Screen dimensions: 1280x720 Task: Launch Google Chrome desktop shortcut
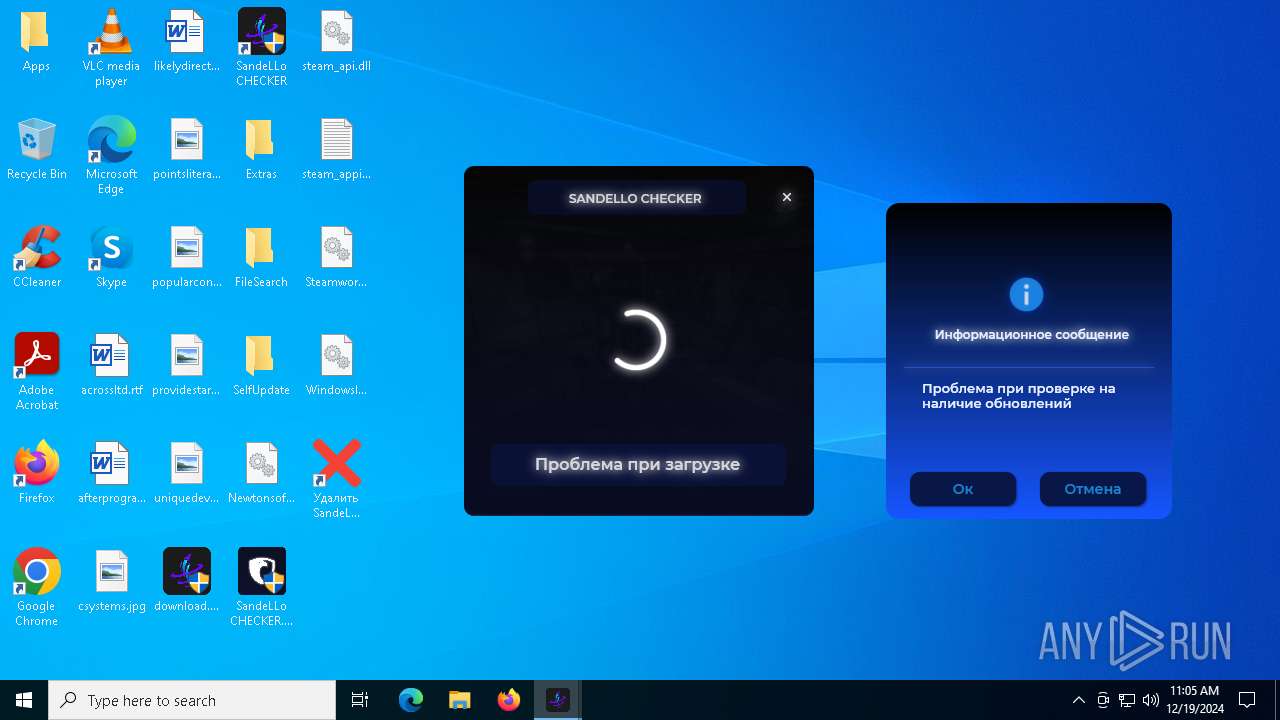tap(36, 587)
